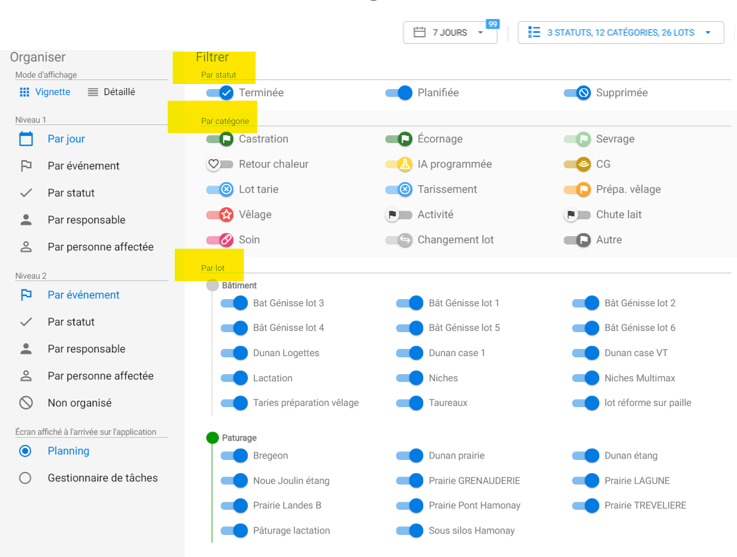Toggle the Taureaux lot switch

click(x=410, y=403)
